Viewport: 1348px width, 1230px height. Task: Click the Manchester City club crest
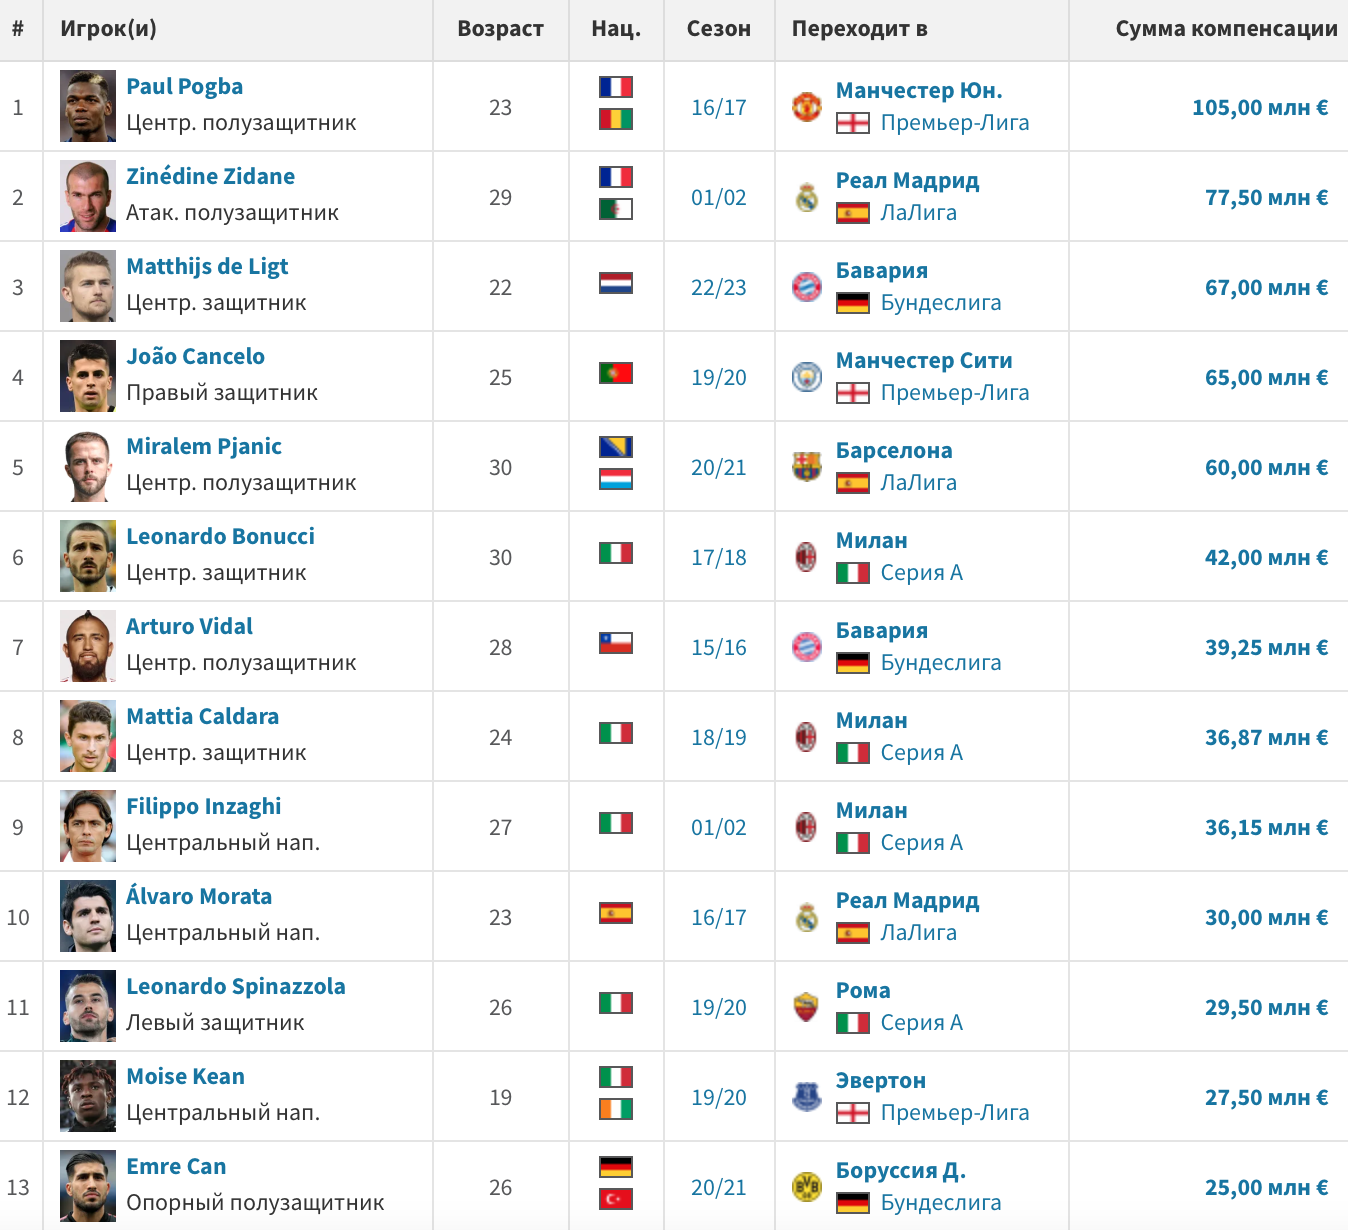(x=806, y=377)
